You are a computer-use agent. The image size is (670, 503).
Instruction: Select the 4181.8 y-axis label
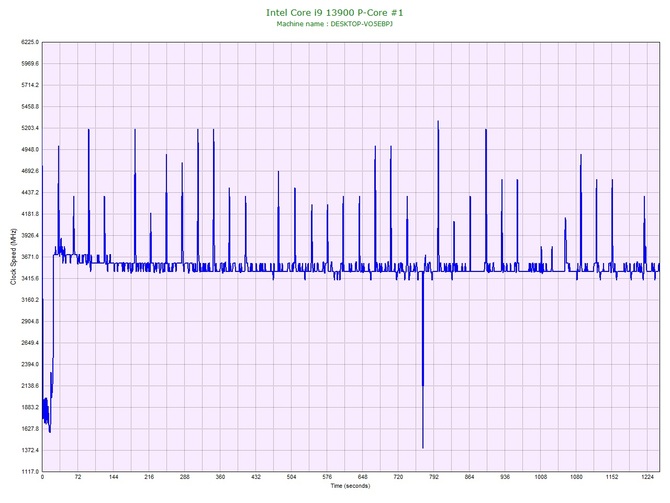click(x=30, y=214)
